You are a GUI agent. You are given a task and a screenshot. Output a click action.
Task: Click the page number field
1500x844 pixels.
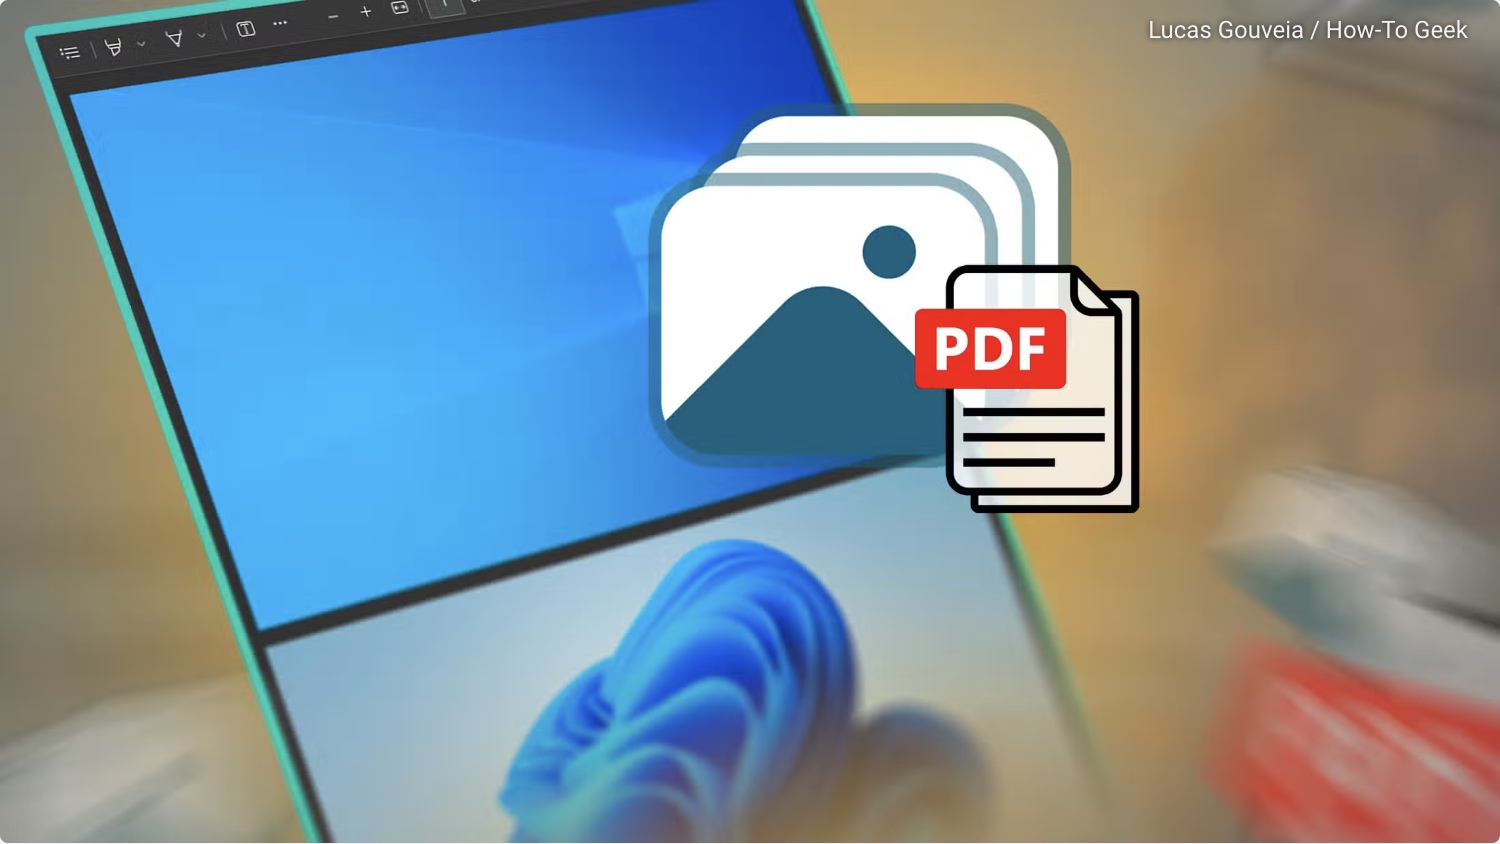coord(445,6)
